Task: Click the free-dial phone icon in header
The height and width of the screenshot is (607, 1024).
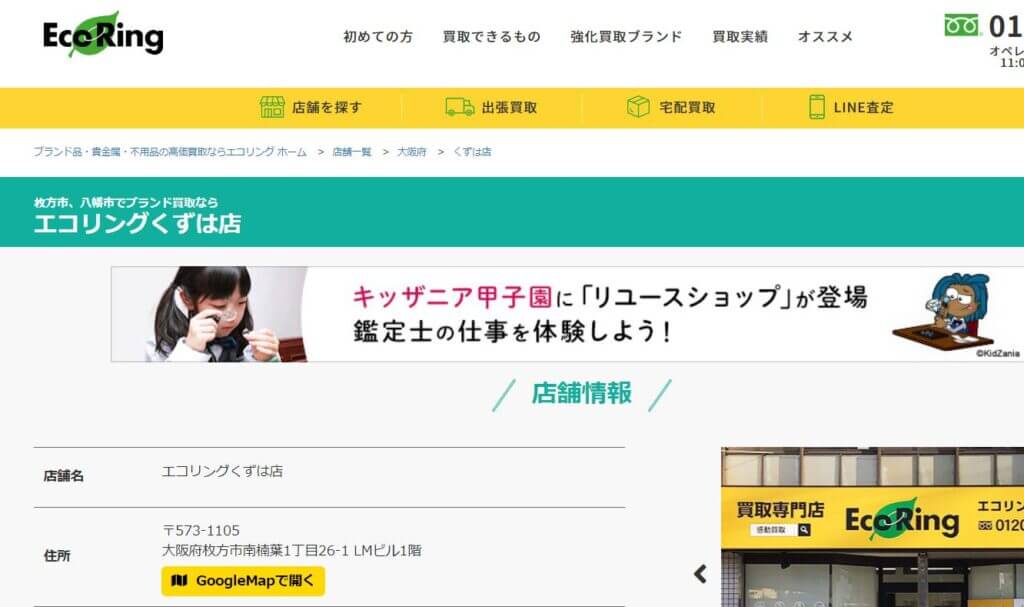Action: 962,25
